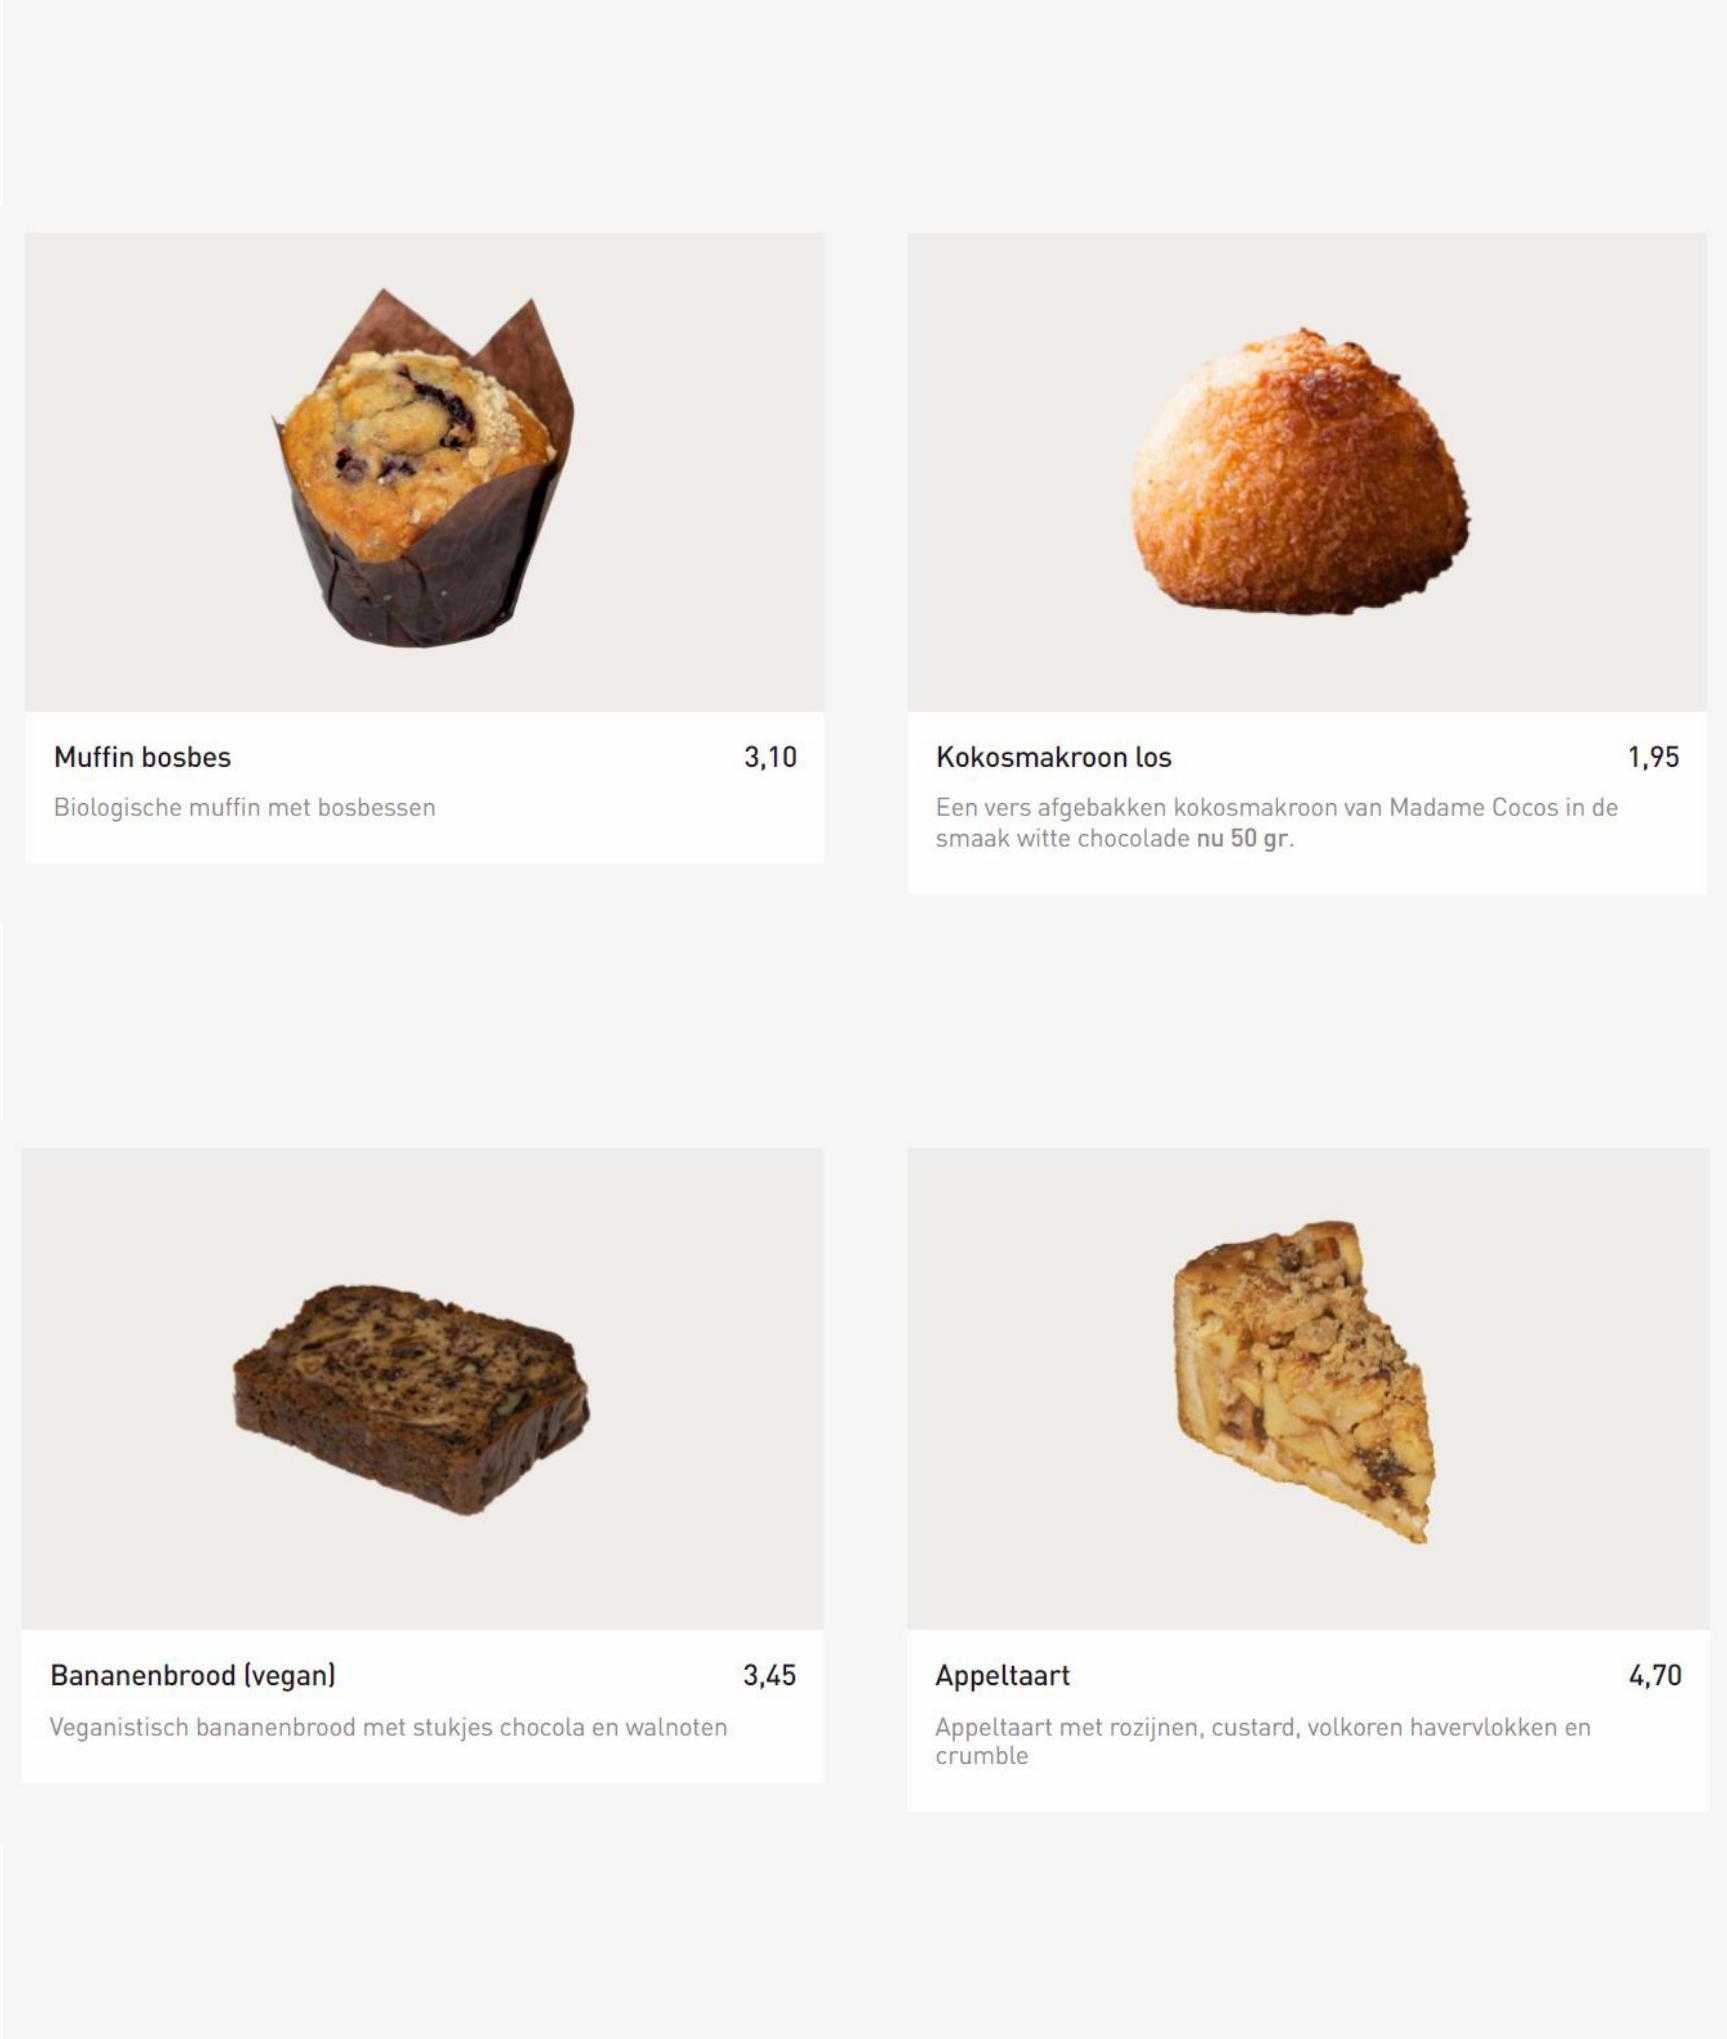1727x2039 pixels.
Task: Click the Appeltaart met rozijnen description
Action: [x=1262, y=1741]
